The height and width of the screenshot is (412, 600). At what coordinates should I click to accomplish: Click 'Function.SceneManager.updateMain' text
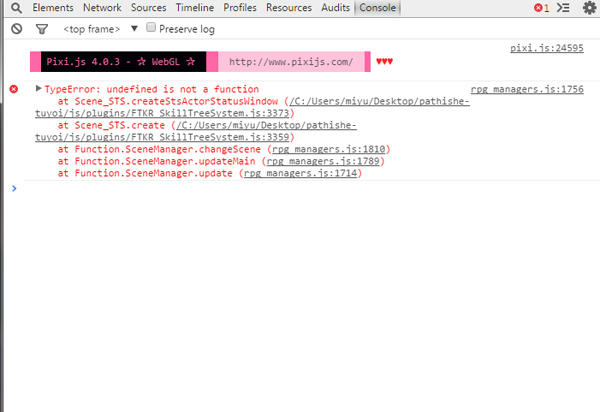165,161
